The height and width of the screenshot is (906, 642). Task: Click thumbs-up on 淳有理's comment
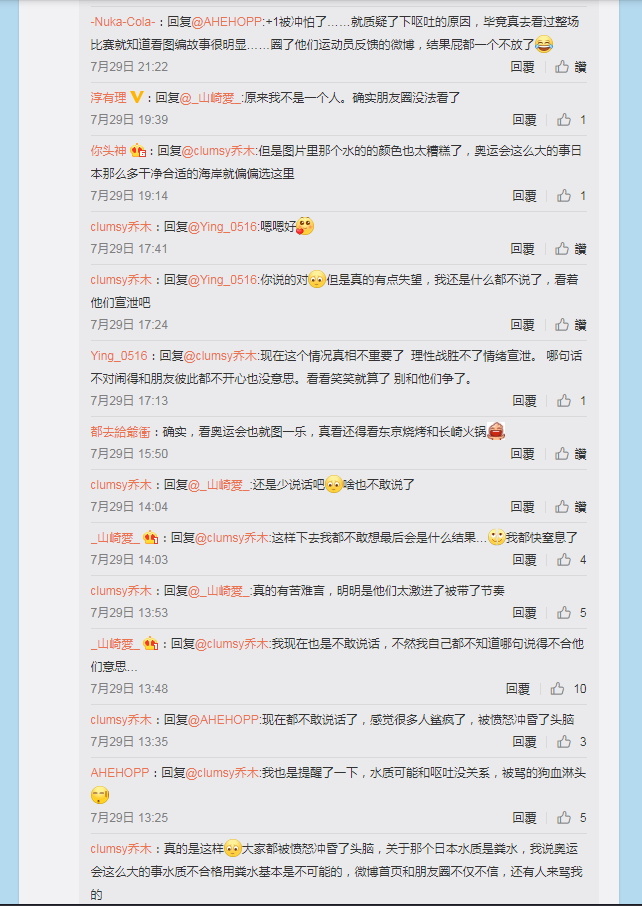click(572, 120)
